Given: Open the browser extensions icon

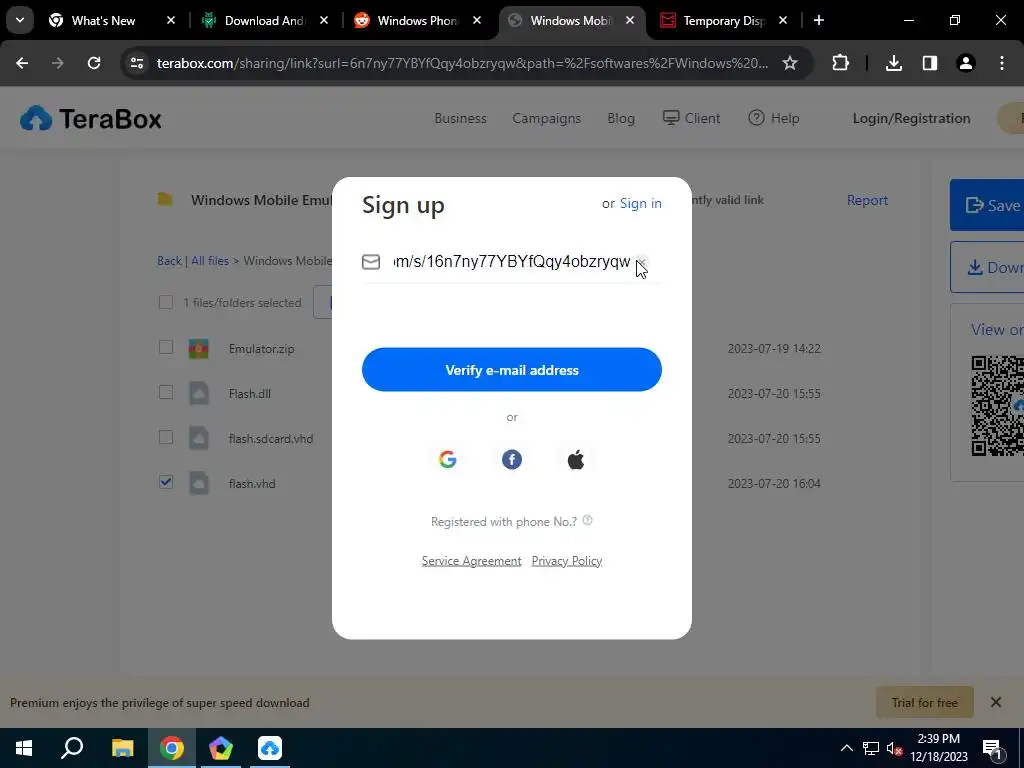Looking at the screenshot, I should 840,63.
